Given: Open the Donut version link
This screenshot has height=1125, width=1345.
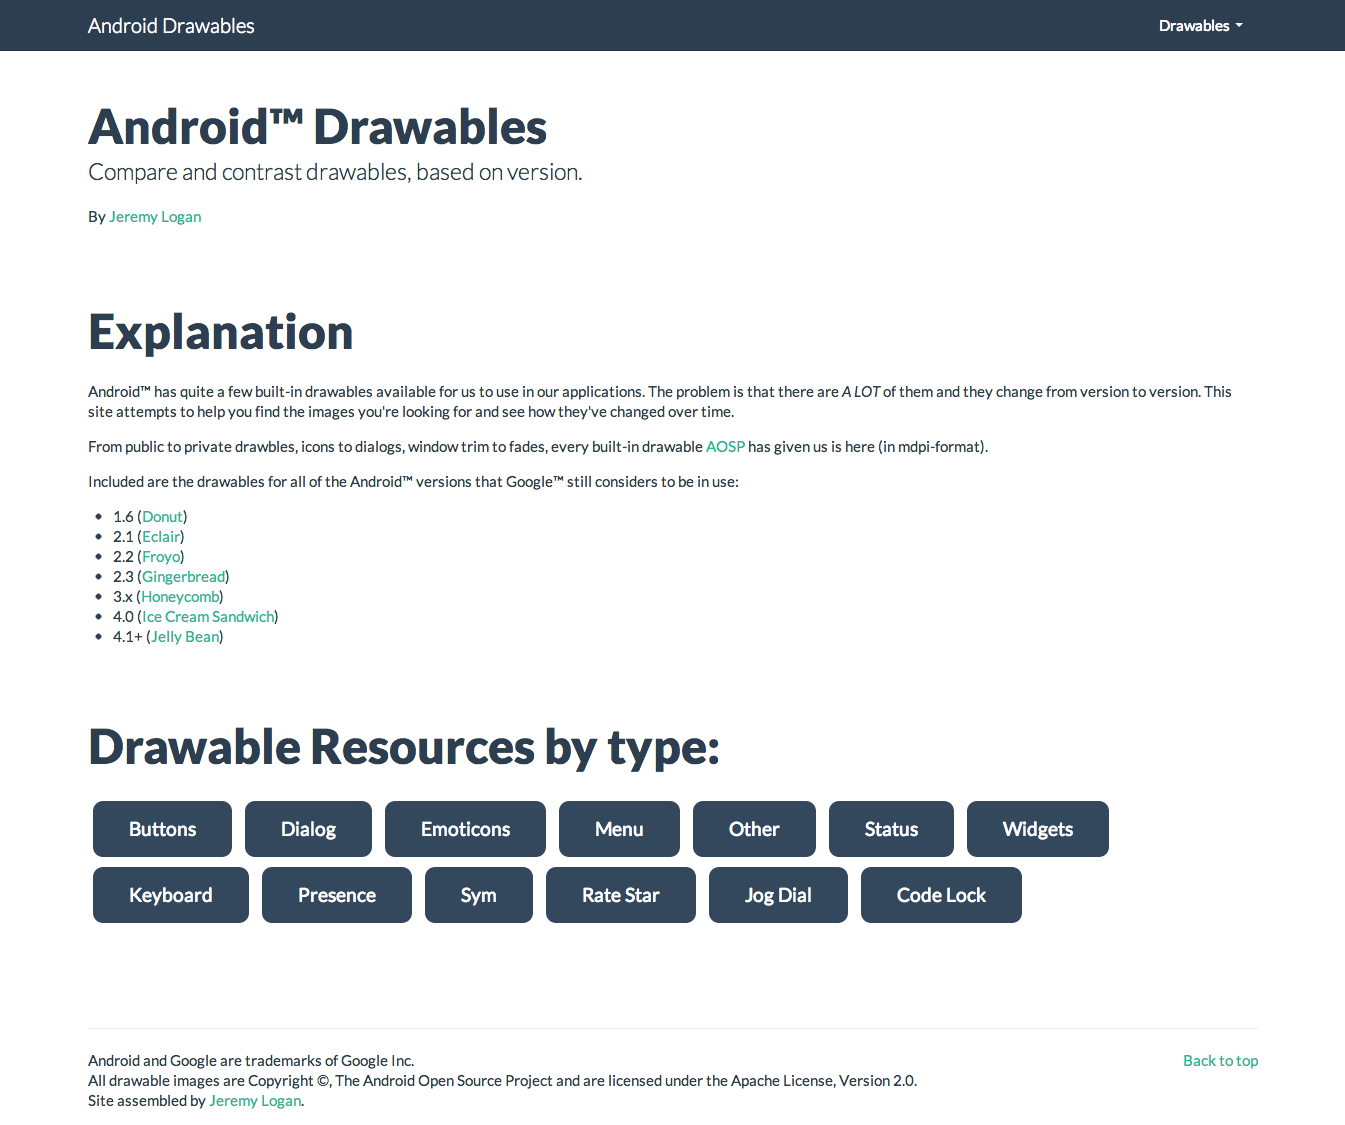Looking at the screenshot, I should [162, 516].
